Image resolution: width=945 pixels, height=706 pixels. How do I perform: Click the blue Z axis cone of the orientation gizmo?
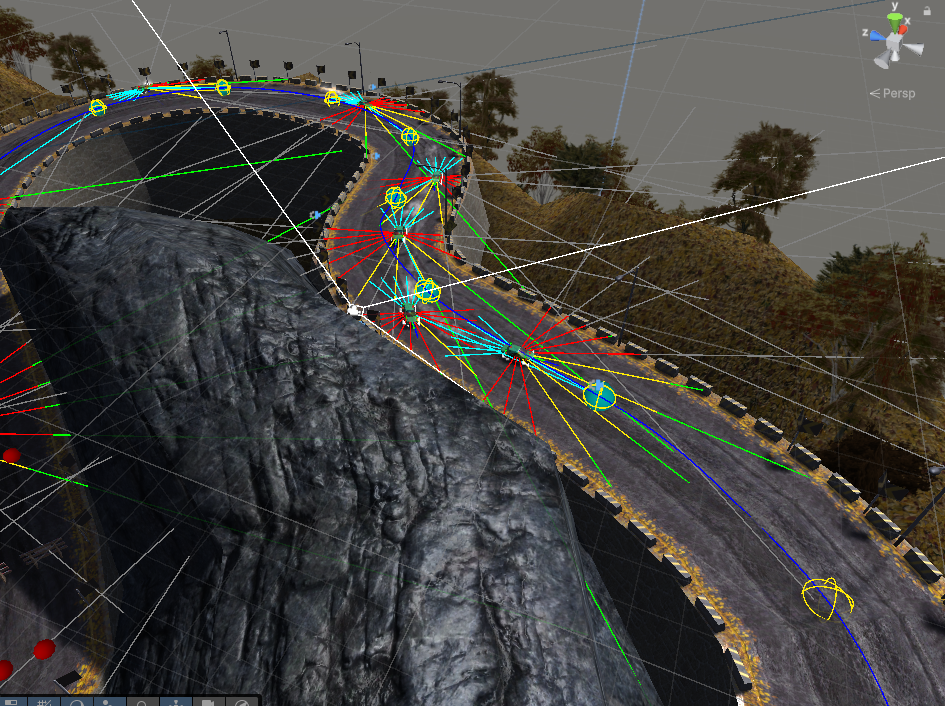(x=878, y=37)
